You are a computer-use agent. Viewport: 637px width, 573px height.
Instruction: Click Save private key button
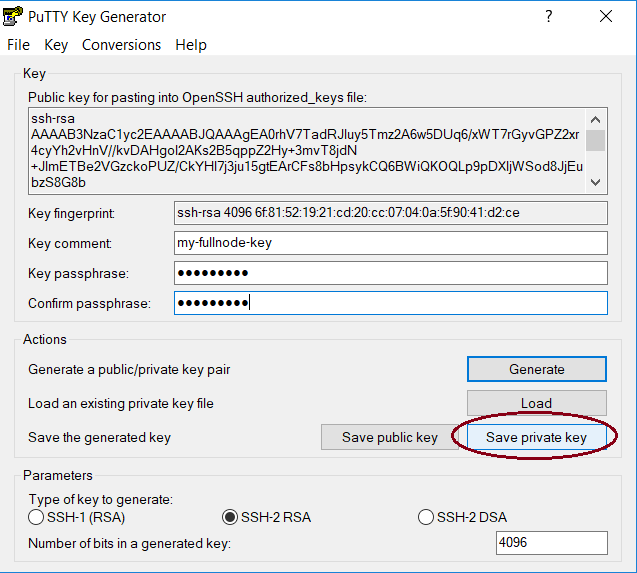(537, 437)
